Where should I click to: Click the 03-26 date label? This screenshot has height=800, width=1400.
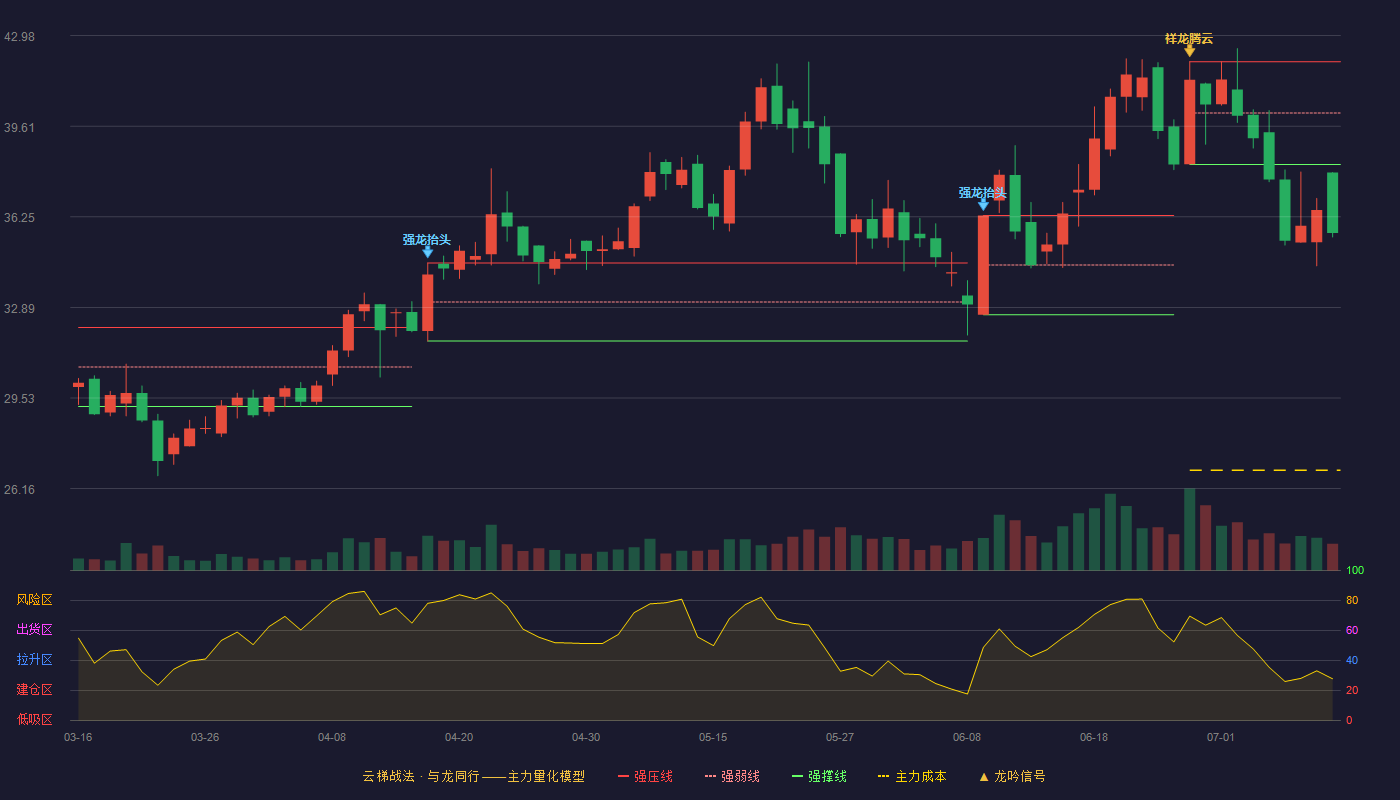tap(205, 737)
